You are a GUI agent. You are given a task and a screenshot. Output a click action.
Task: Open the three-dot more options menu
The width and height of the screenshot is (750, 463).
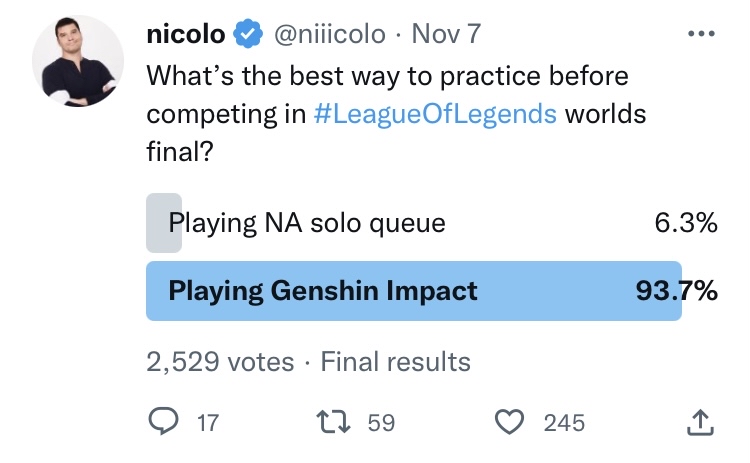point(699,34)
